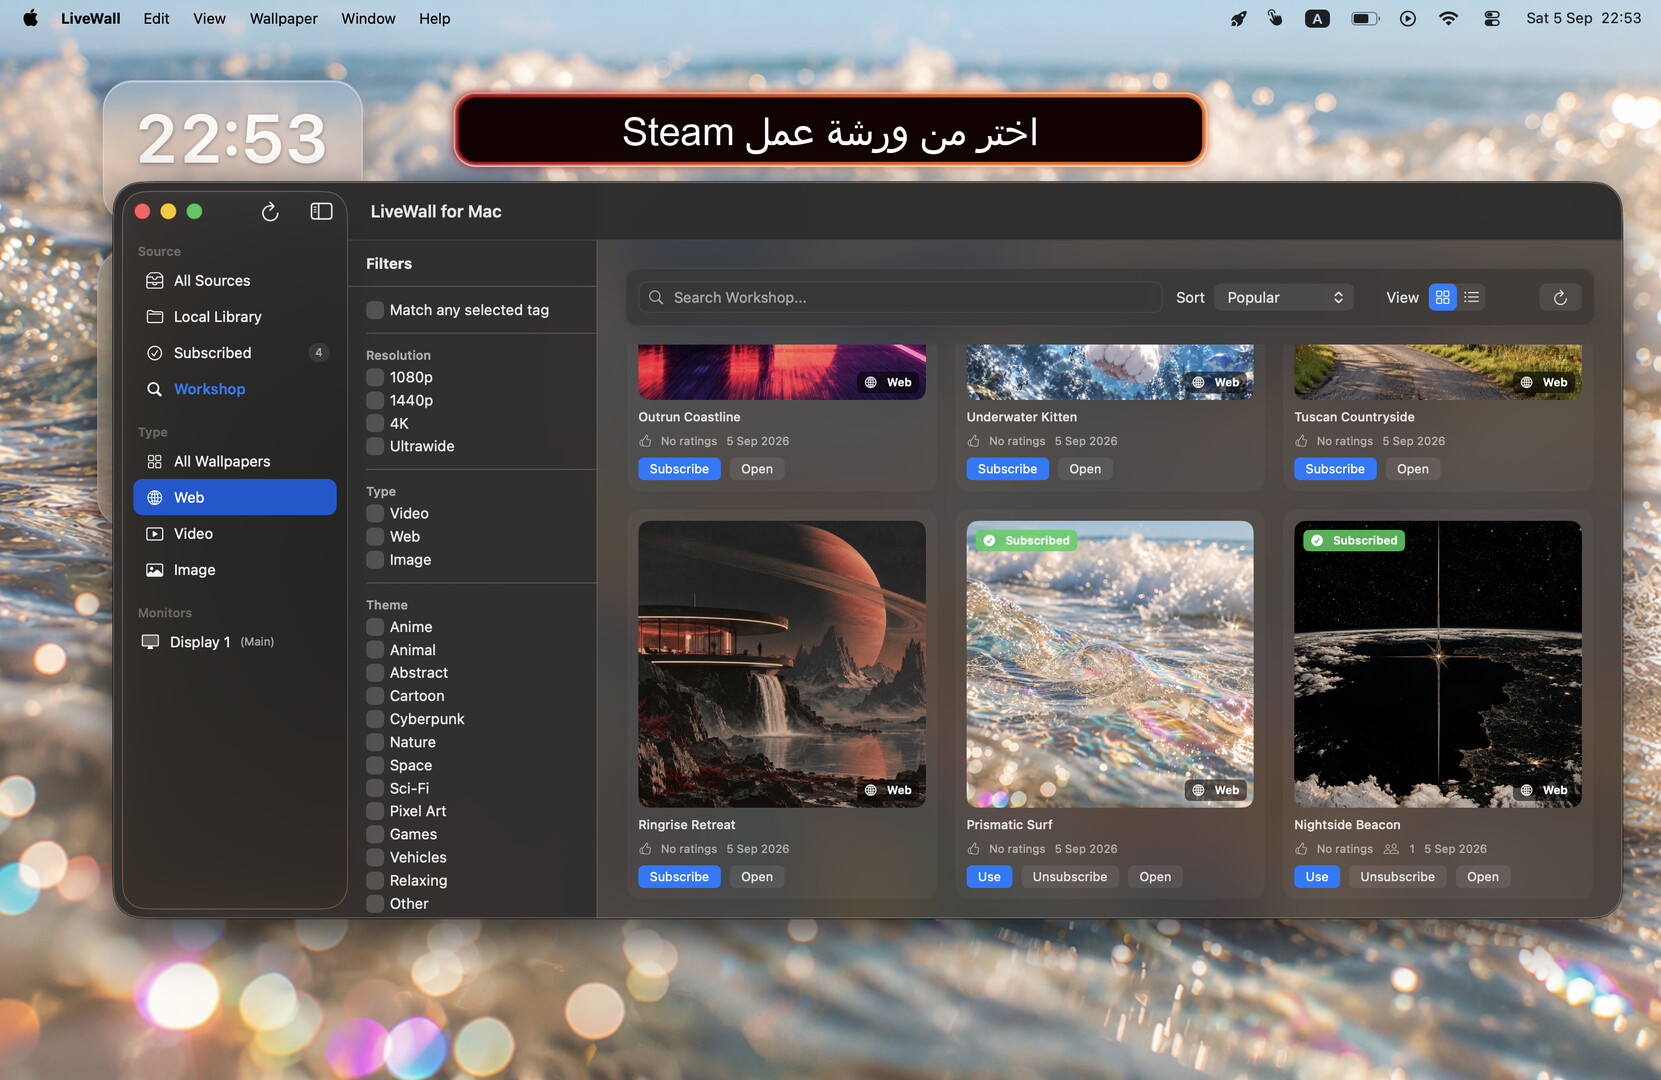Check the Ultrawide resolution filter
Image resolution: width=1661 pixels, height=1080 pixels.
[375, 446]
